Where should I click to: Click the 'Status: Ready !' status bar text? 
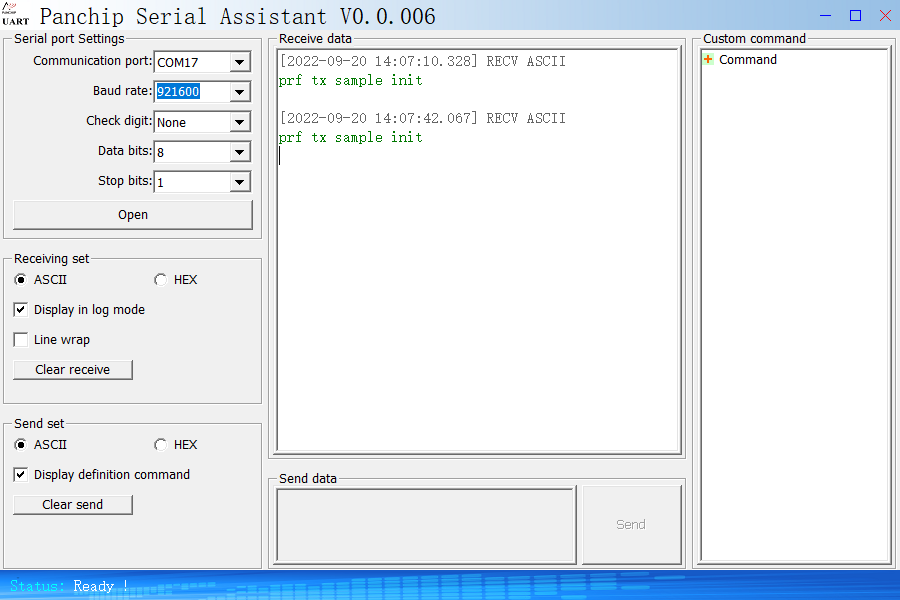[x=69, y=586]
